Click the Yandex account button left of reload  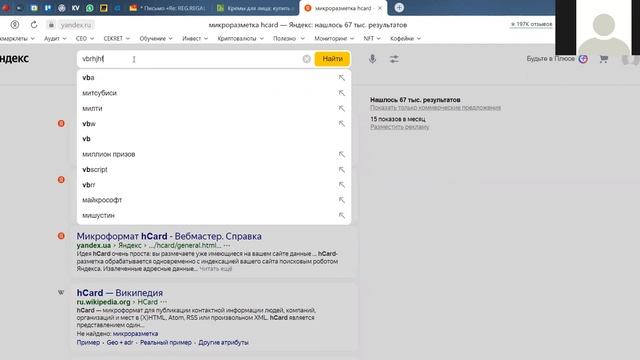15,25
